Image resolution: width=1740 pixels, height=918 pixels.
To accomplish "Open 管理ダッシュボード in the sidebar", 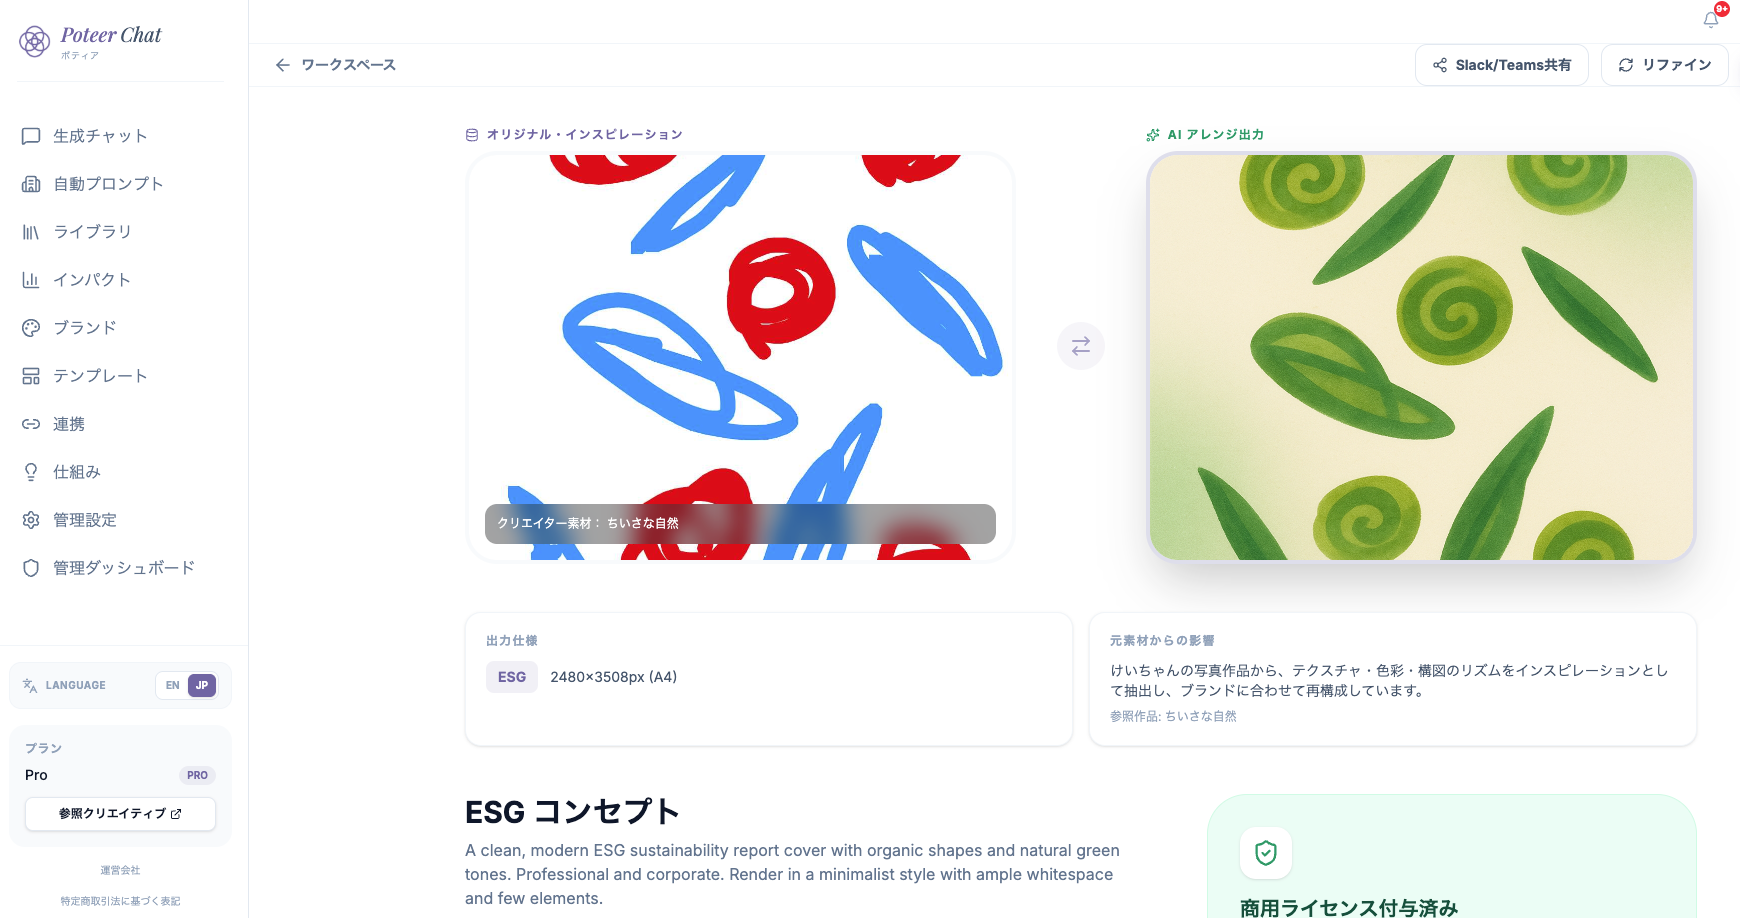I will click(x=124, y=568).
